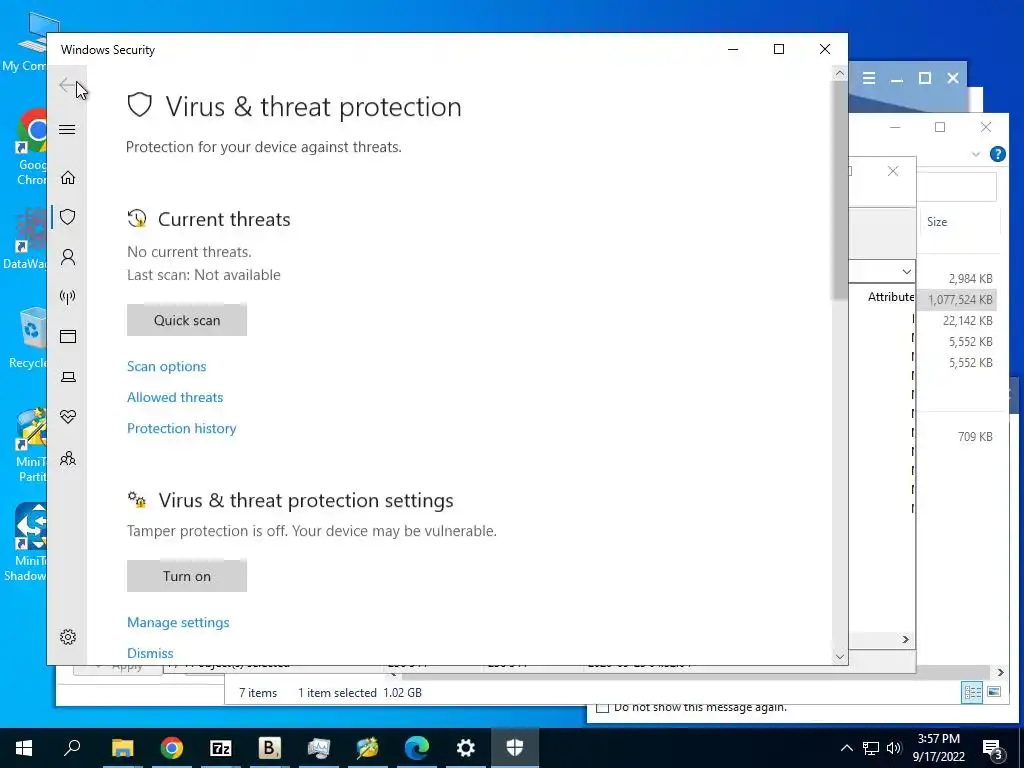The width and height of the screenshot is (1024, 768).
Task: Open Manage settings link
Action: tap(178, 622)
